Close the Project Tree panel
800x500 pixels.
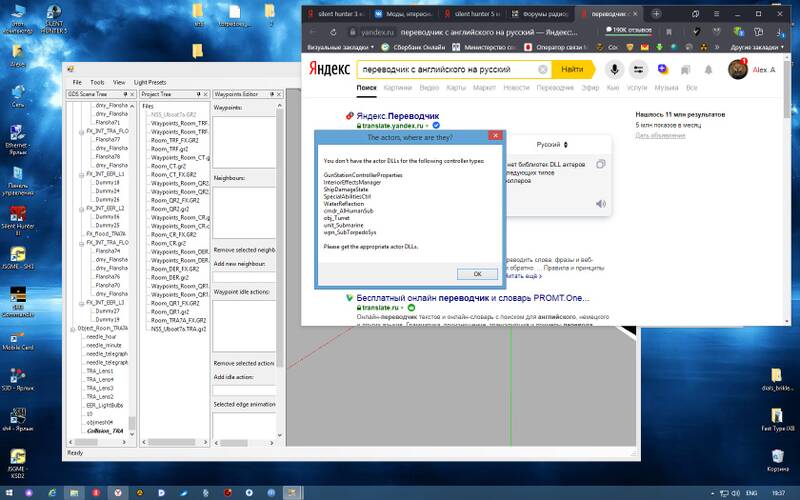click(206, 94)
